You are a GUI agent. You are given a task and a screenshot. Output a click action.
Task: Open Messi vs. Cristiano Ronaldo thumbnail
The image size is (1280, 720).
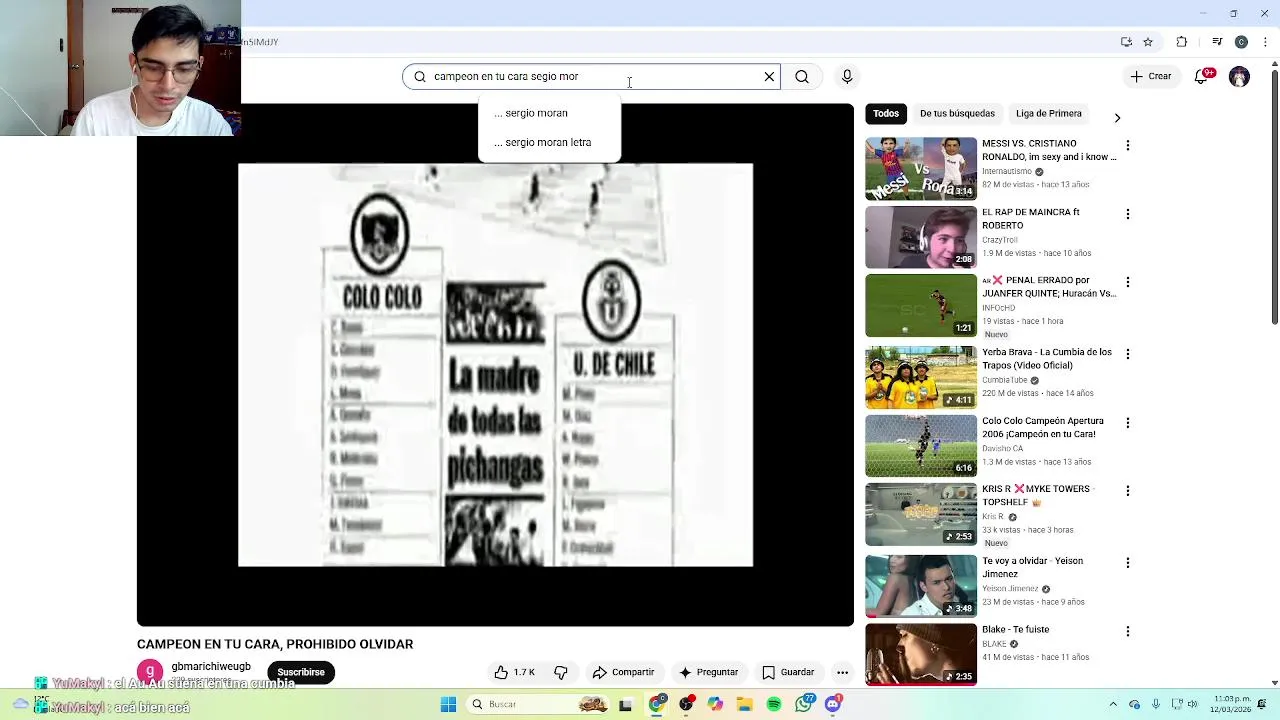click(921, 169)
